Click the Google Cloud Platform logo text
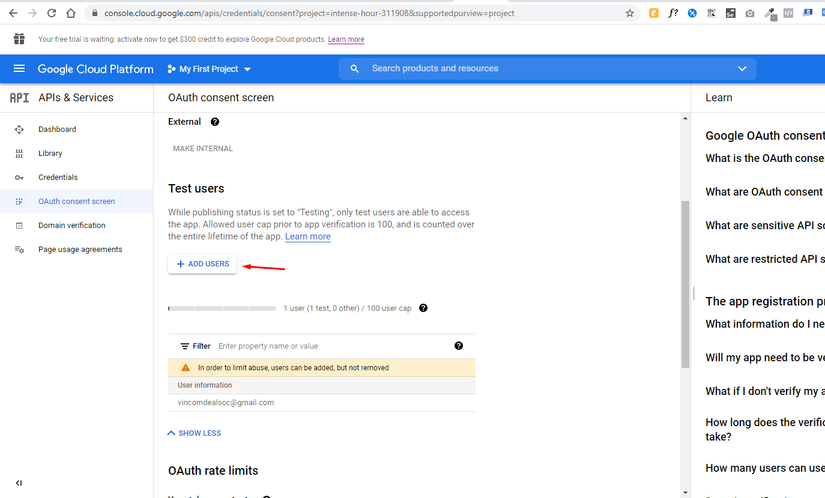Screen dimensions: 825x498 95,69
